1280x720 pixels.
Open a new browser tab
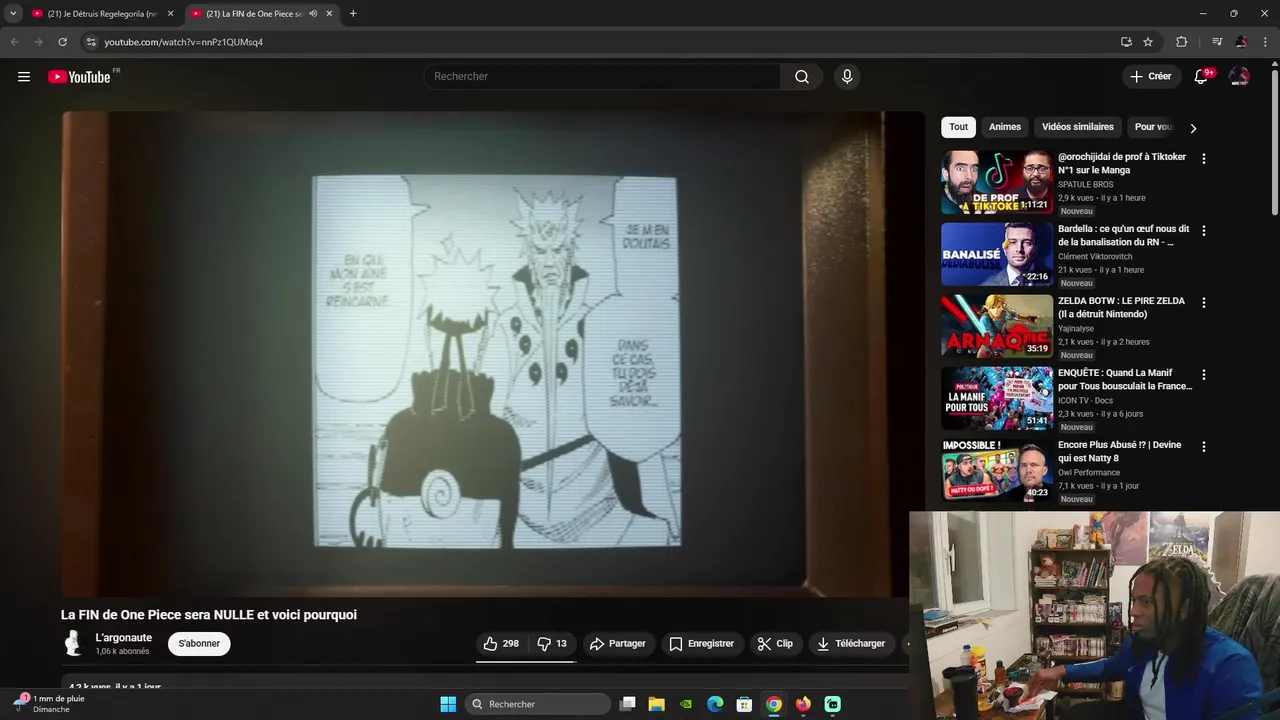(353, 14)
